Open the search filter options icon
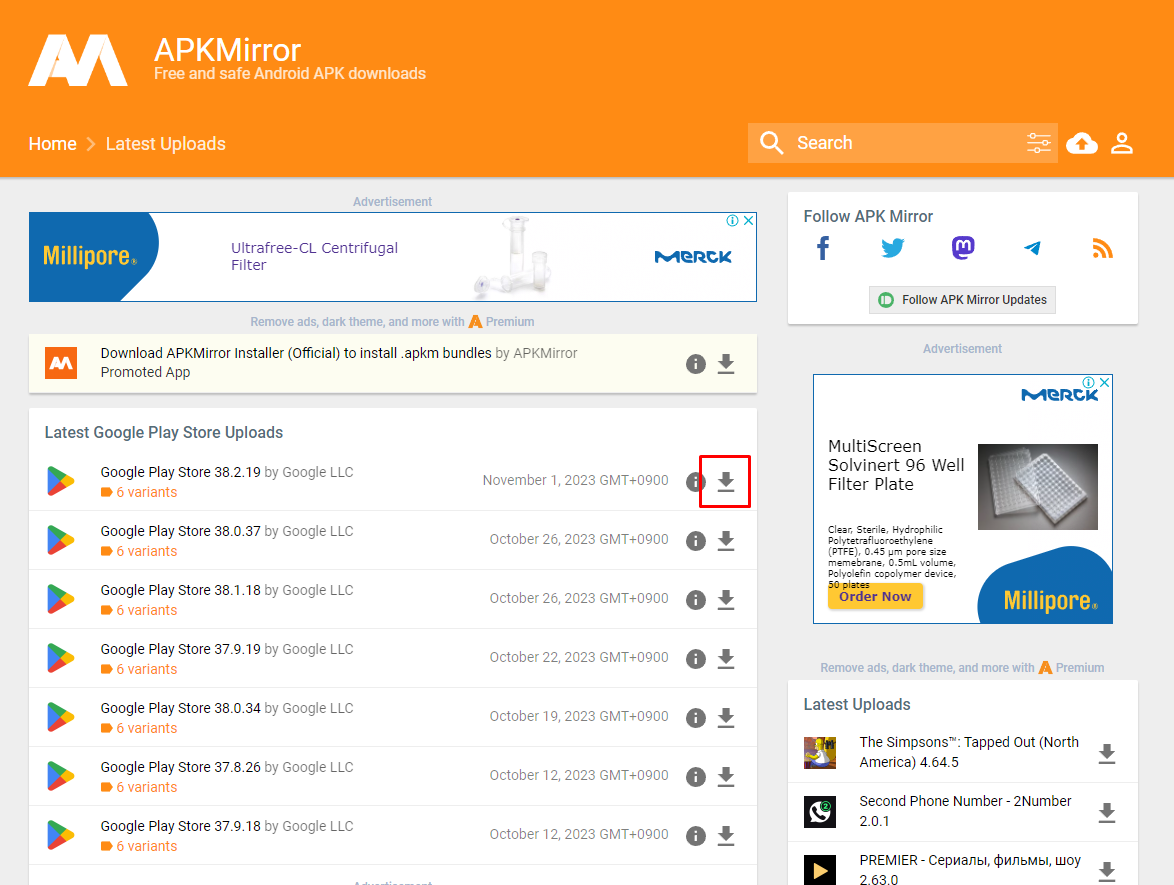This screenshot has height=885, width=1174. 1038,143
